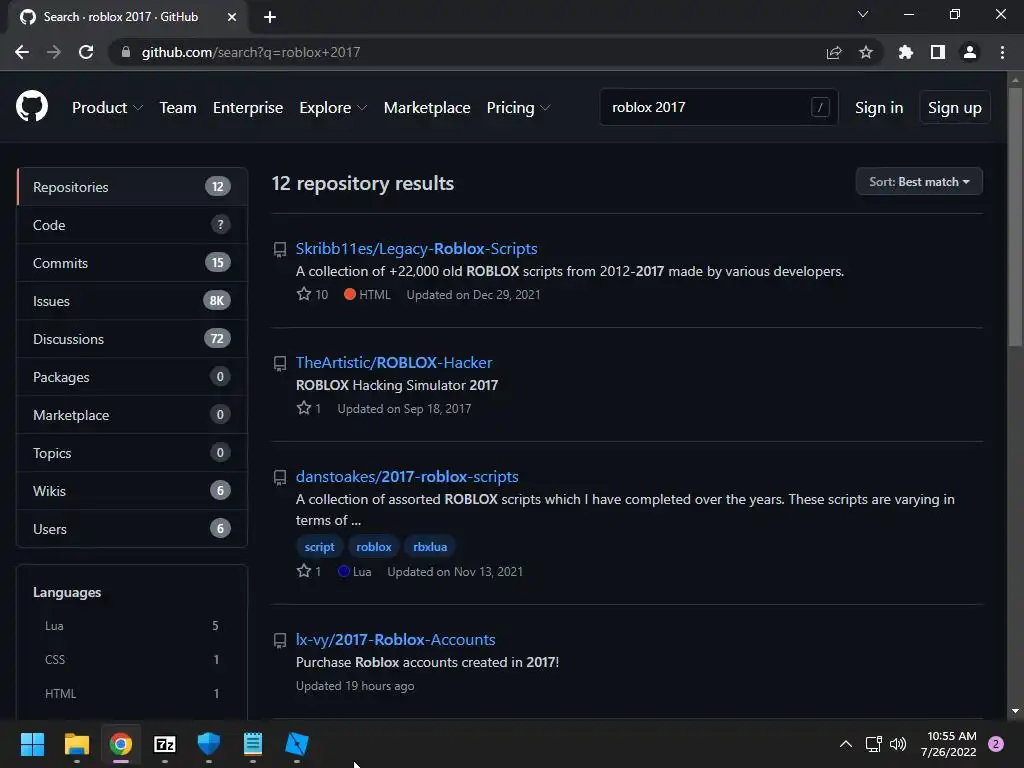The image size is (1024, 768).
Task: Select the Commits filter in sidebar
Action: 132,263
